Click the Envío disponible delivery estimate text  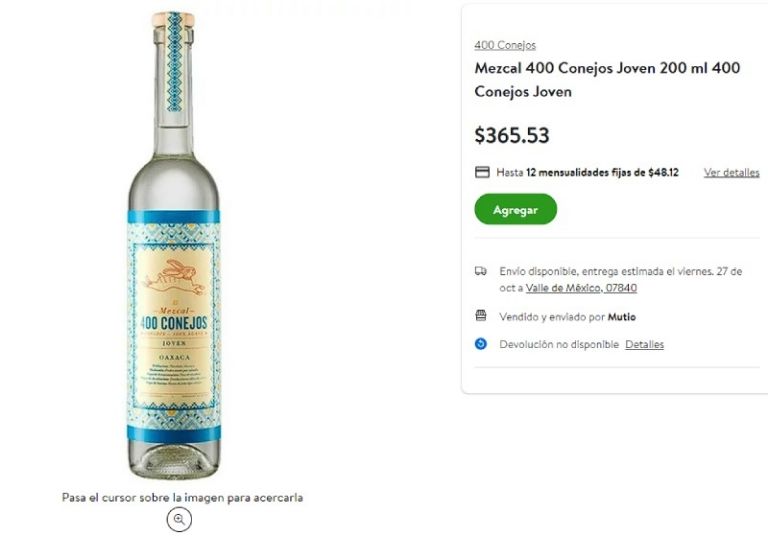pyautogui.click(x=618, y=270)
